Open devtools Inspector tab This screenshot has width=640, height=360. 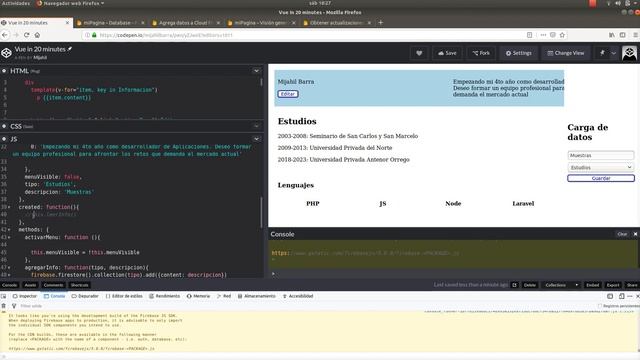25,296
